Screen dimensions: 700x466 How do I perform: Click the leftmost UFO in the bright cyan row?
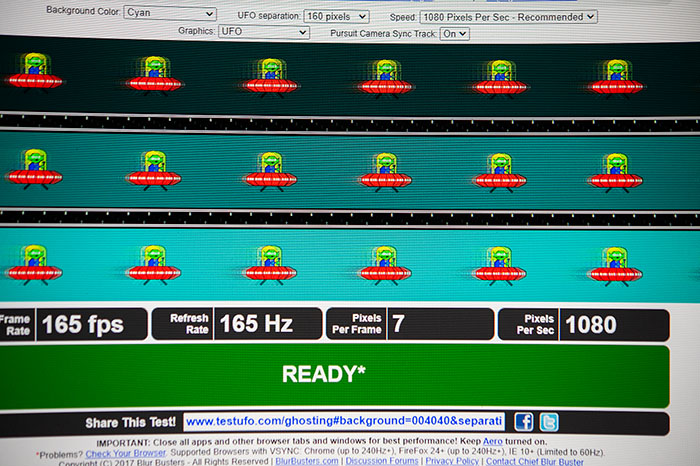pos(34,263)
